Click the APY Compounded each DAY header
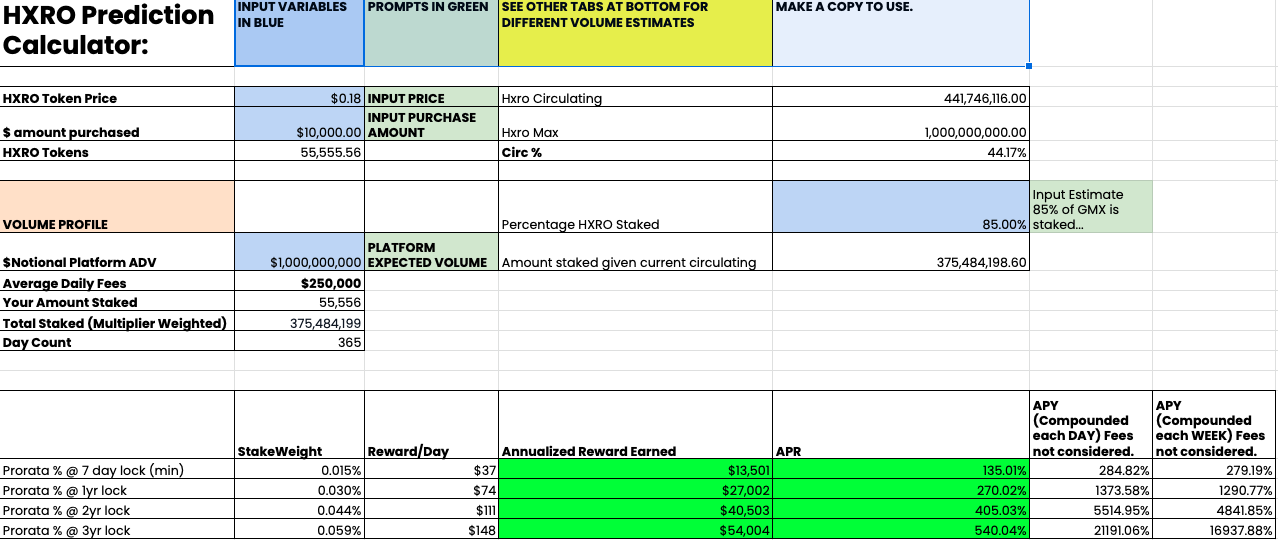This screenshot has height=540, width=1278. (1091, 425)
